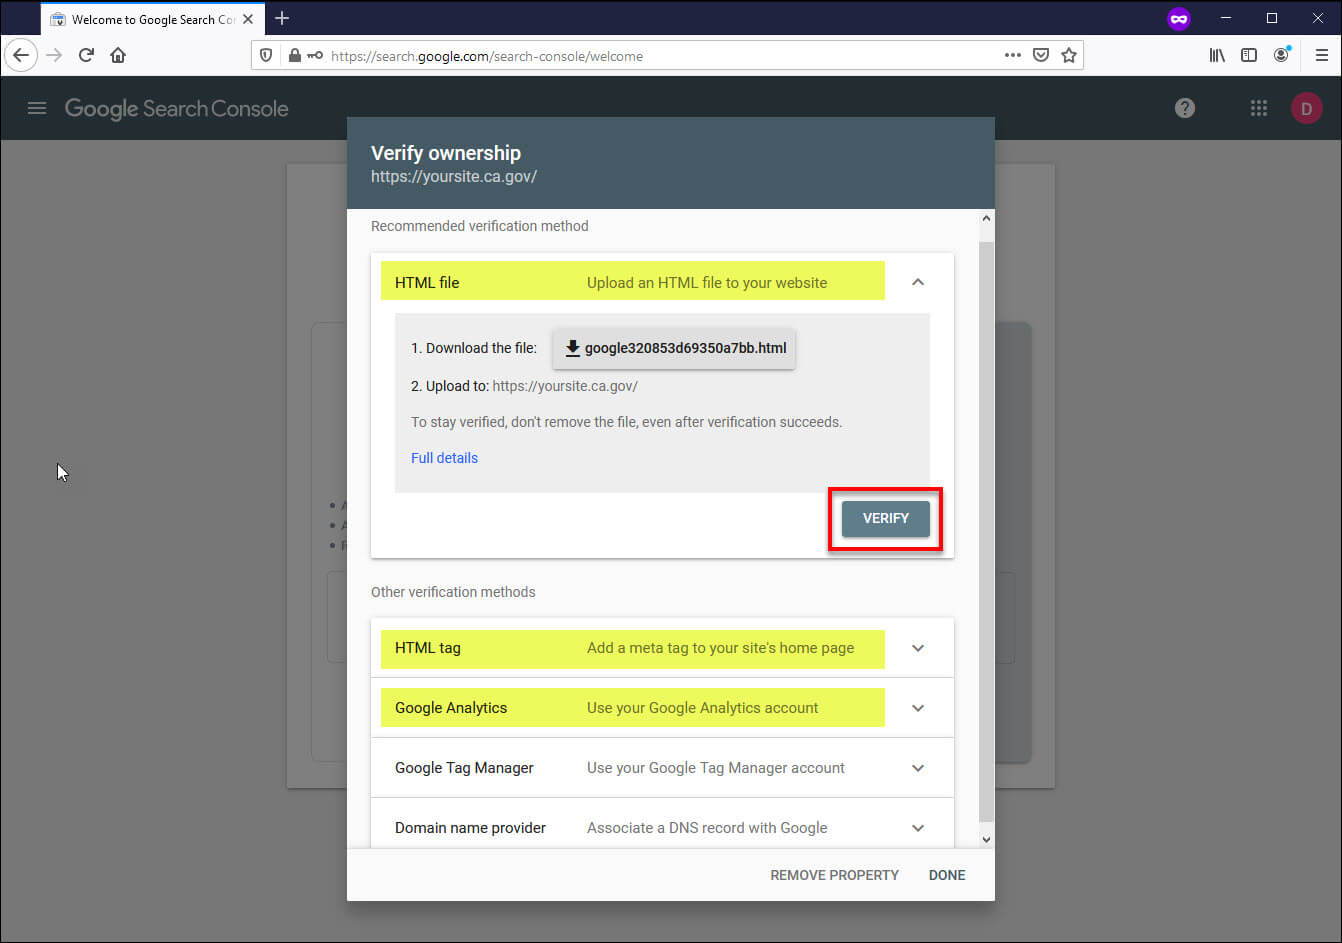Click the browser Forward arrow button
The image size is (1342, 943).
pos(54,55)
